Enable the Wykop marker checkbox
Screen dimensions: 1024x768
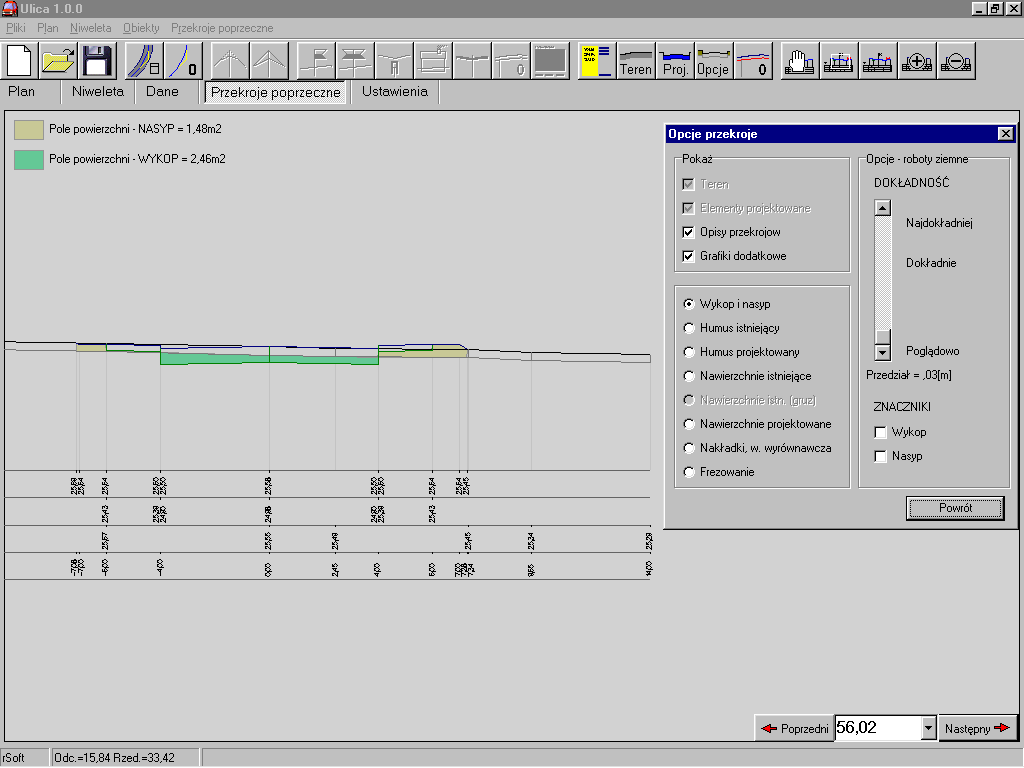(x=881, y=432)
